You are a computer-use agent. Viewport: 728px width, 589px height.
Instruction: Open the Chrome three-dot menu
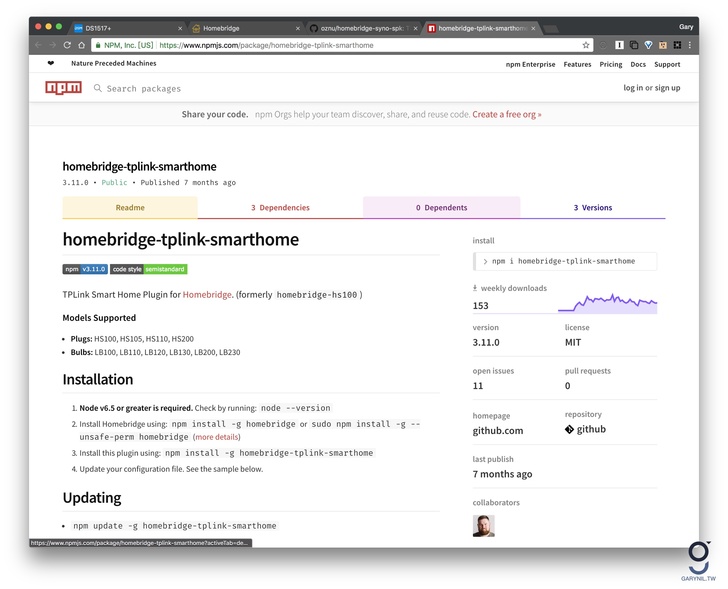tap(690, 45)
